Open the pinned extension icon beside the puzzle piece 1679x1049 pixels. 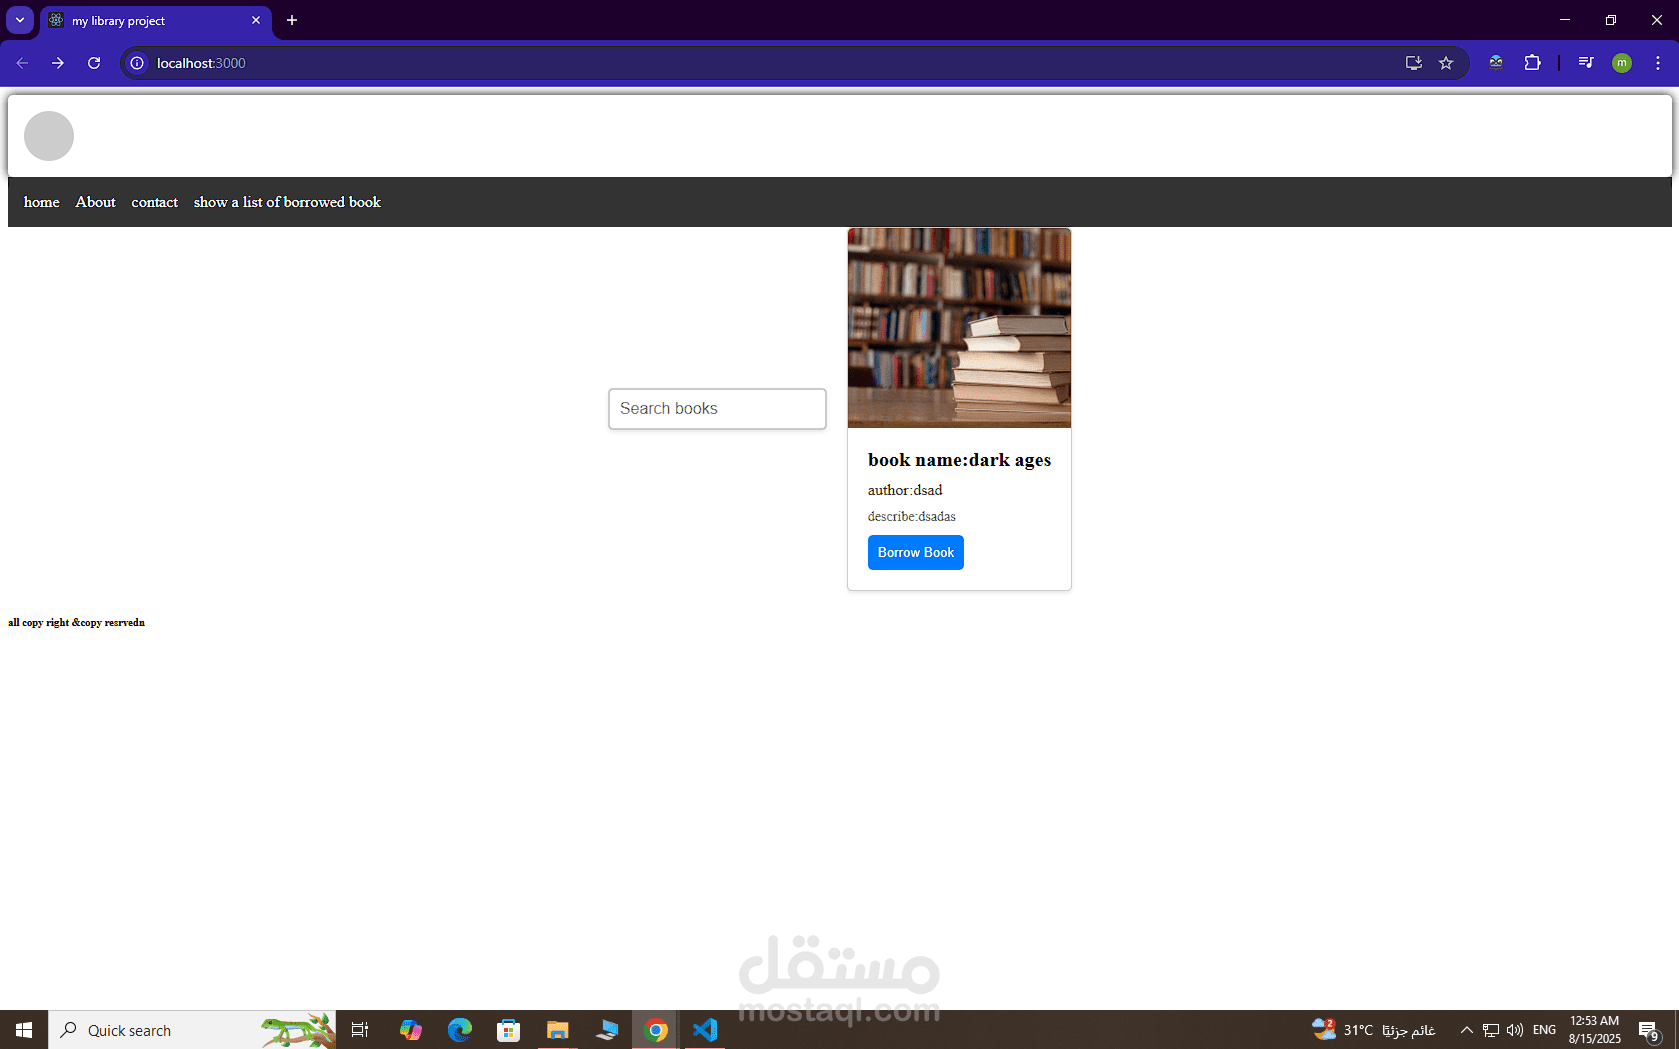(x=1496, y=63)
